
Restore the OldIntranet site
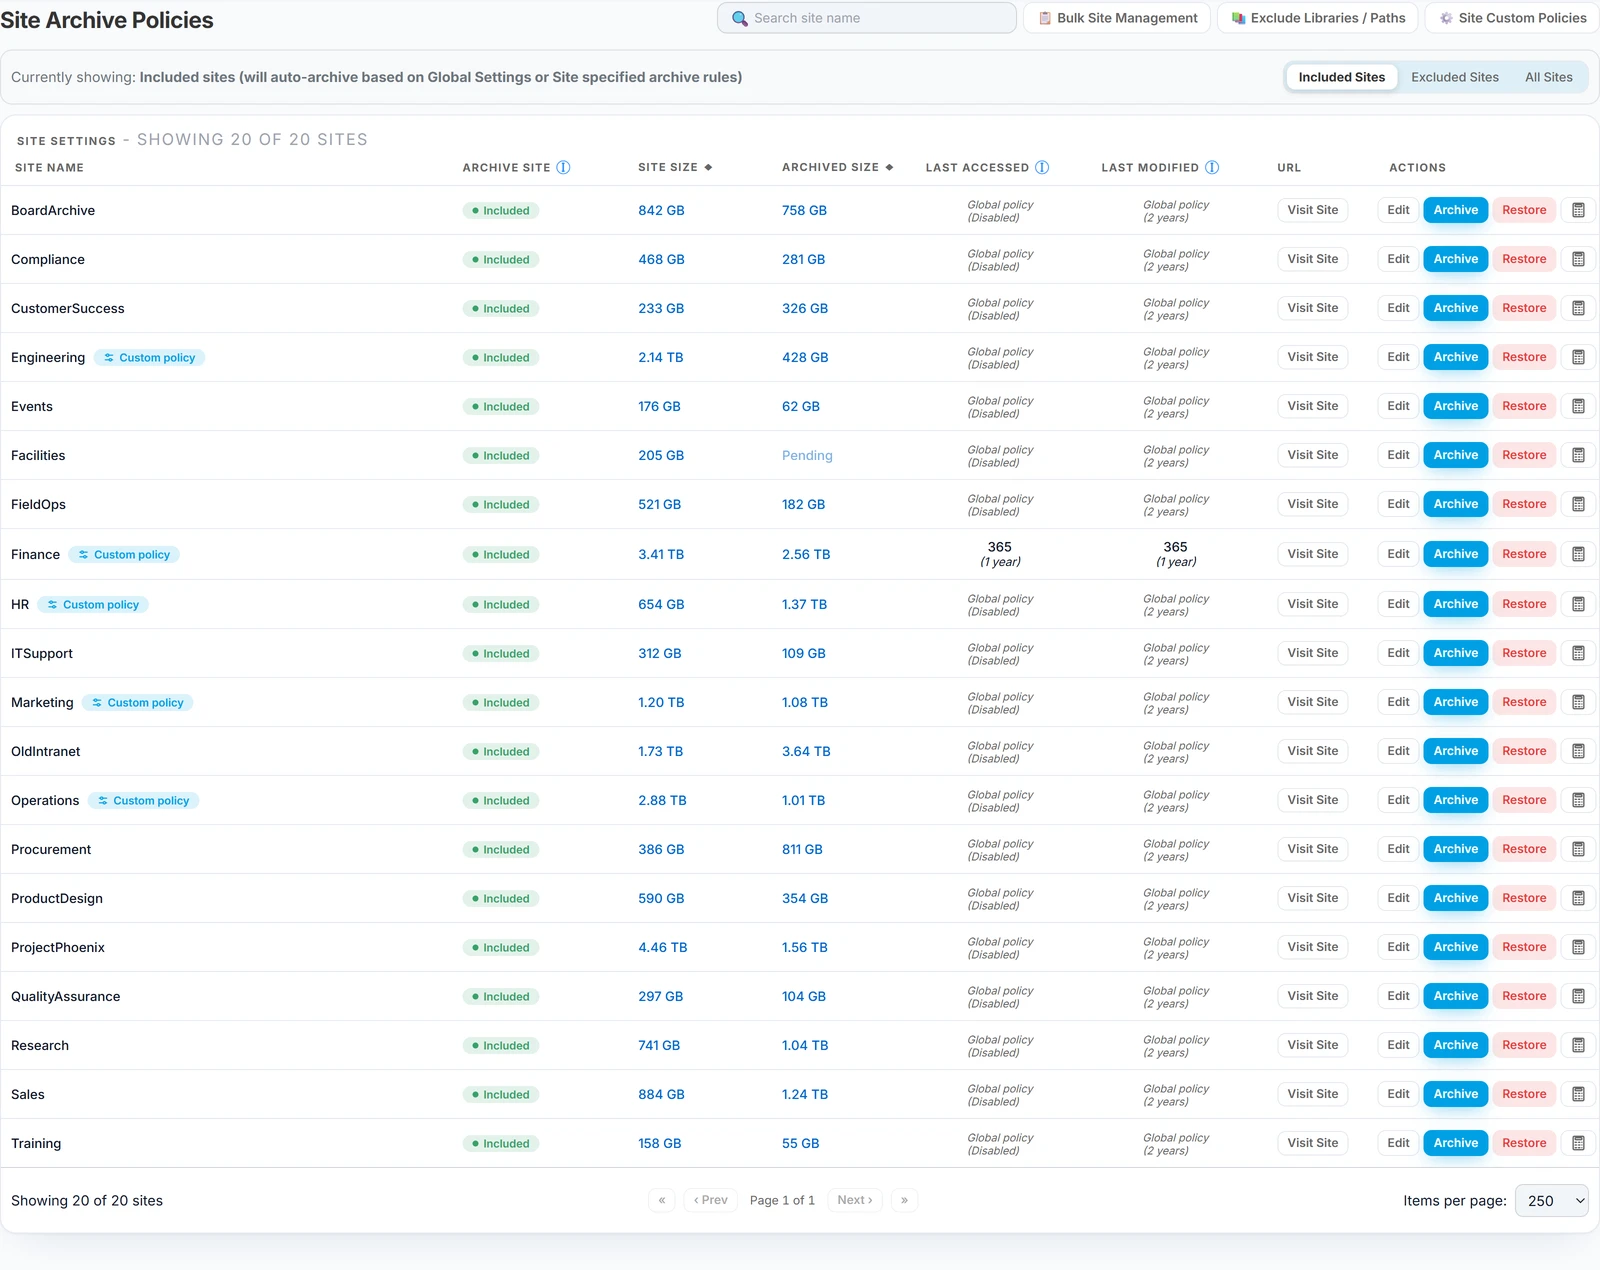pyautogui.click(x=1524, y=751)
